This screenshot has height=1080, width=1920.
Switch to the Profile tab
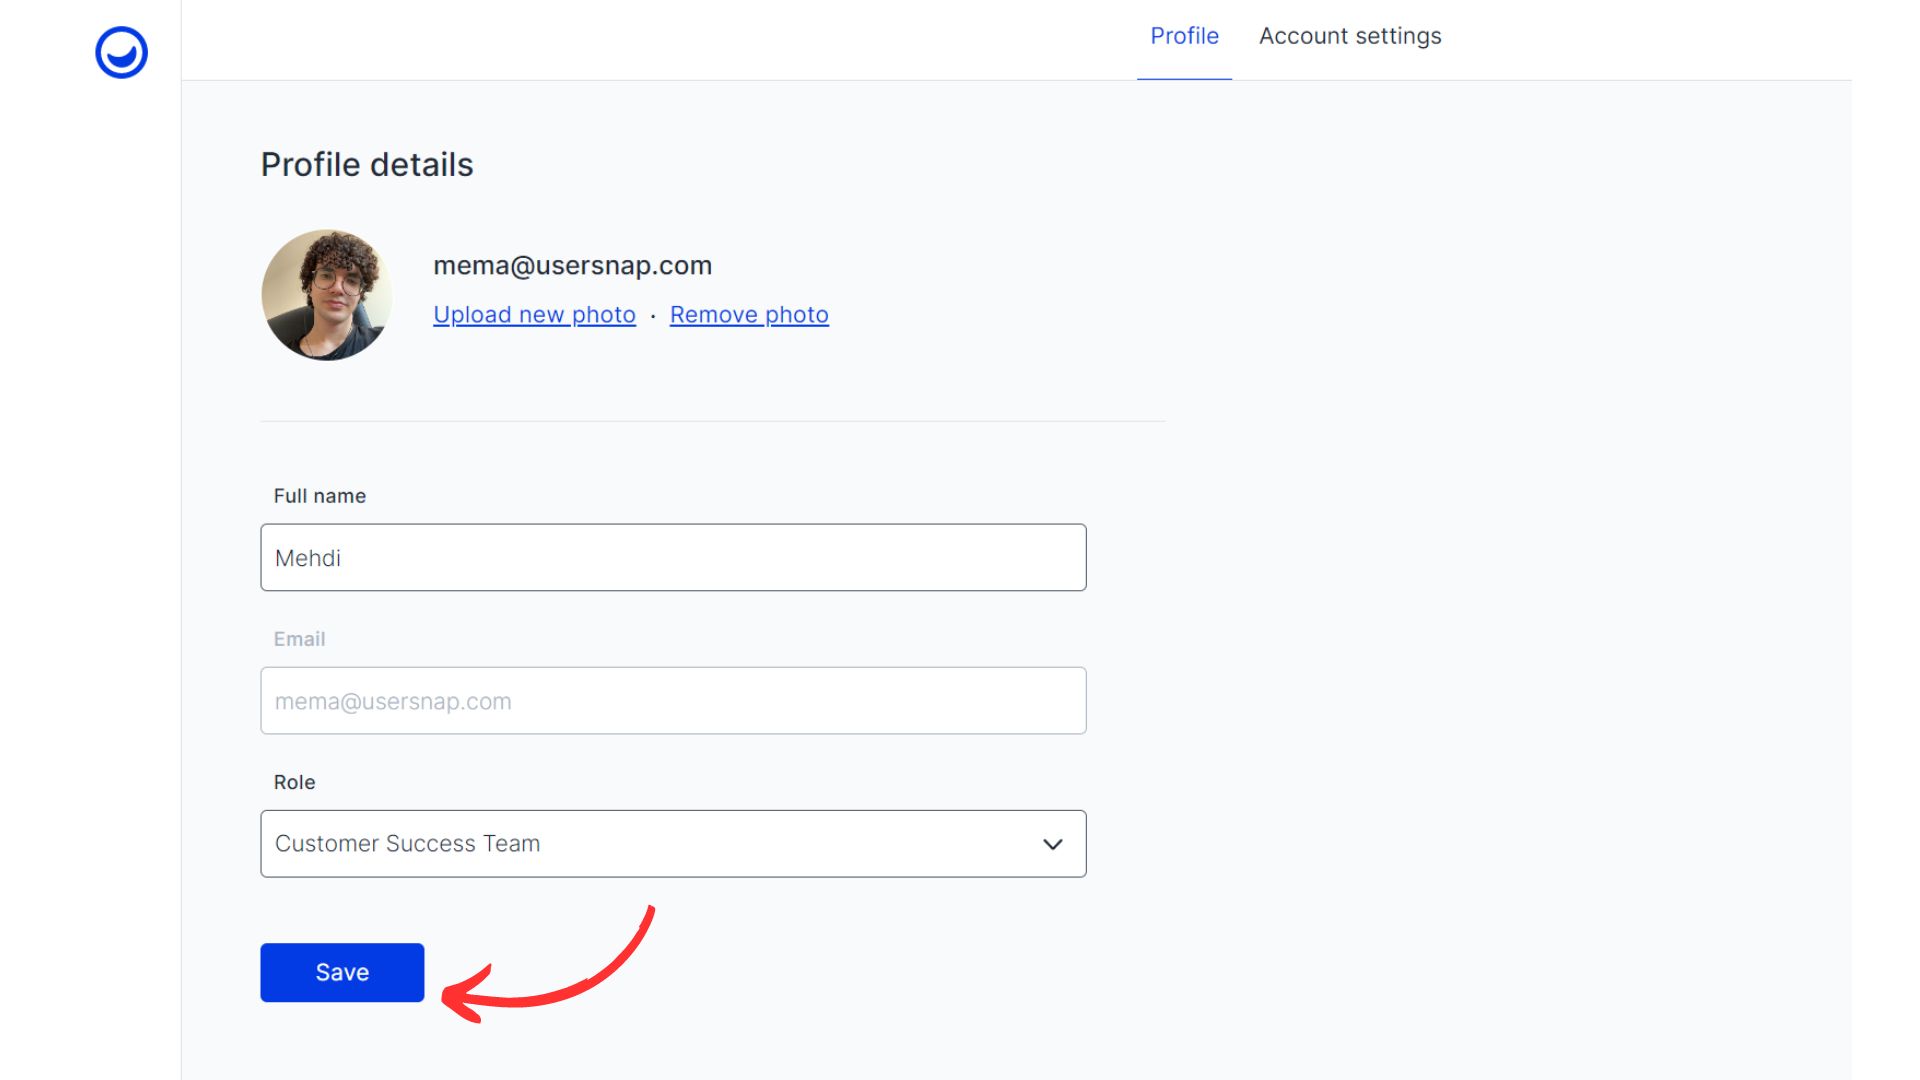[x=1184, y=36]
